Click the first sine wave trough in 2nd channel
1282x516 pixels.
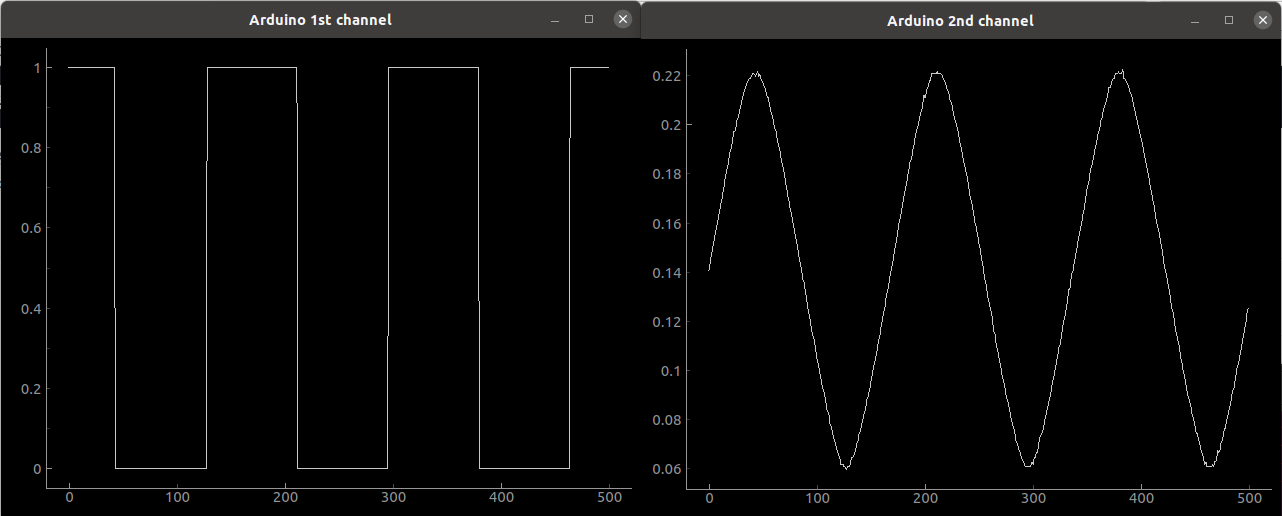tap(845, 466)
